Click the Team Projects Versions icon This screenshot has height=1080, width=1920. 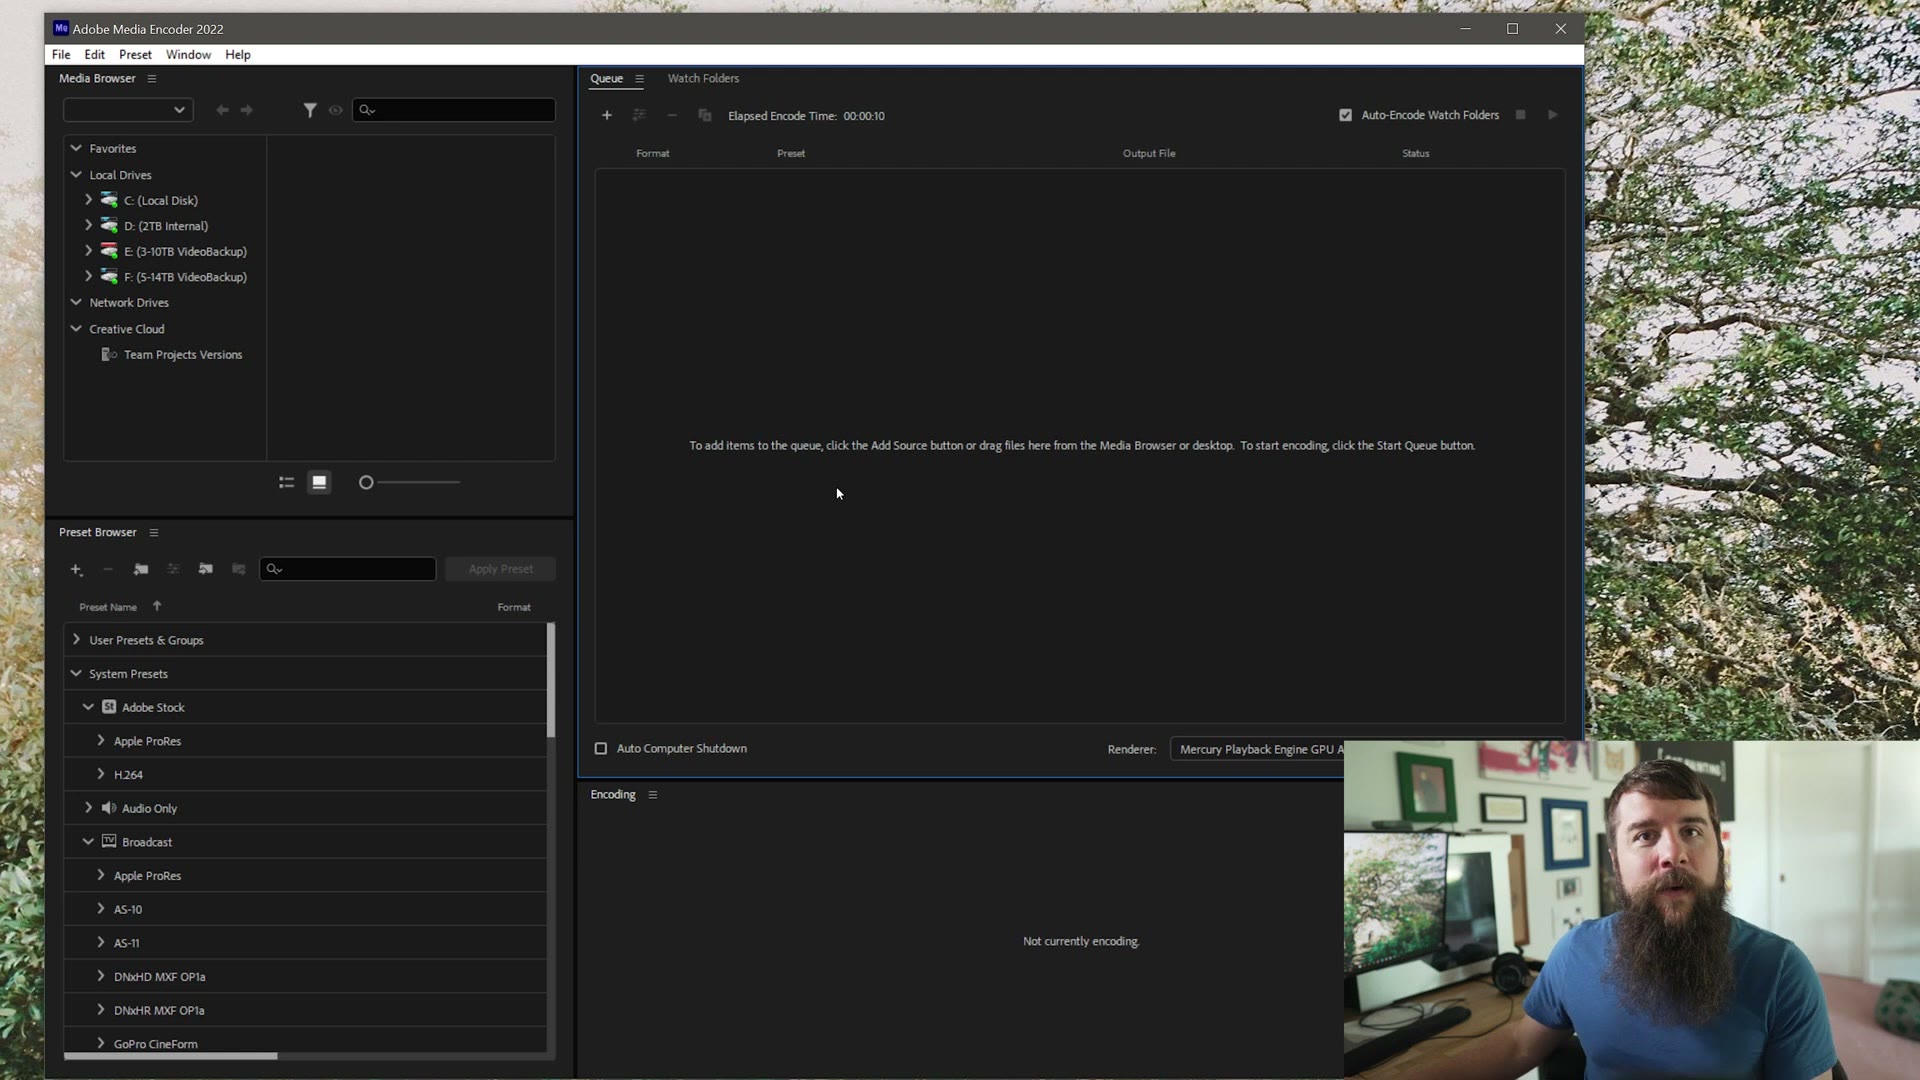pos(109,355)
